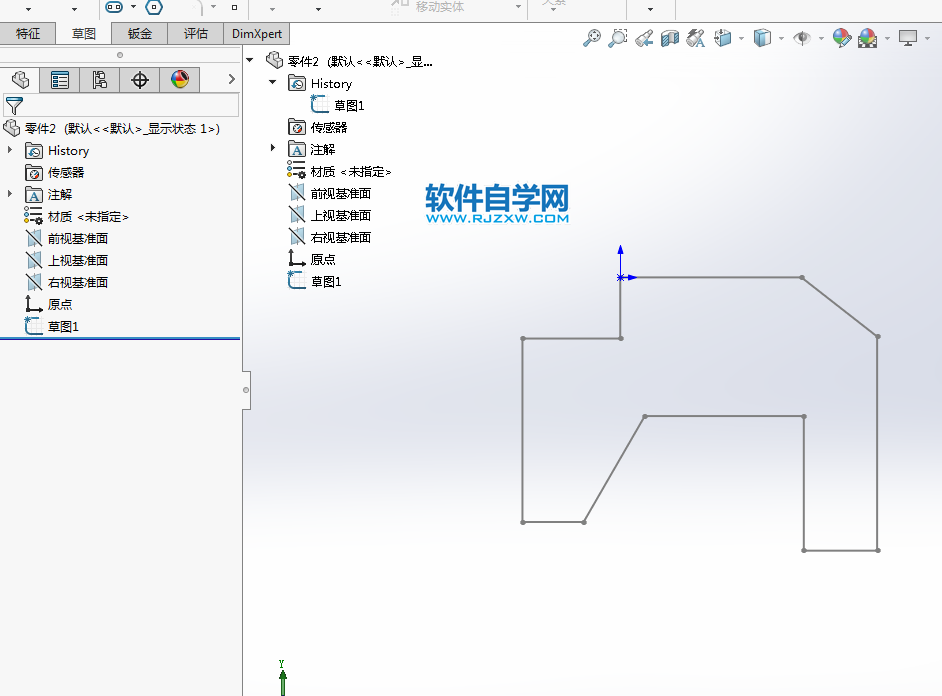
Task: Activate the Zoom to Area tool
Action: (618, 37)
